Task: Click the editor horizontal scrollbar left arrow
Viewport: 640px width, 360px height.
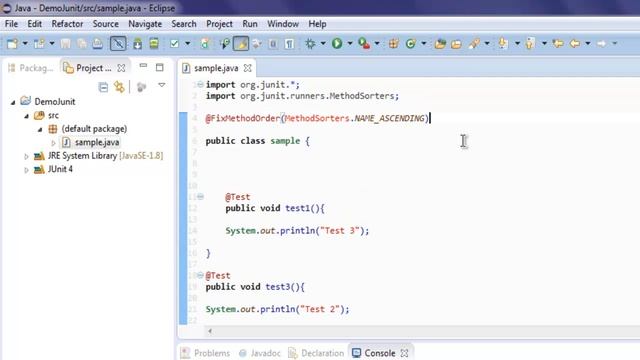Action: (x=210, y=331)
